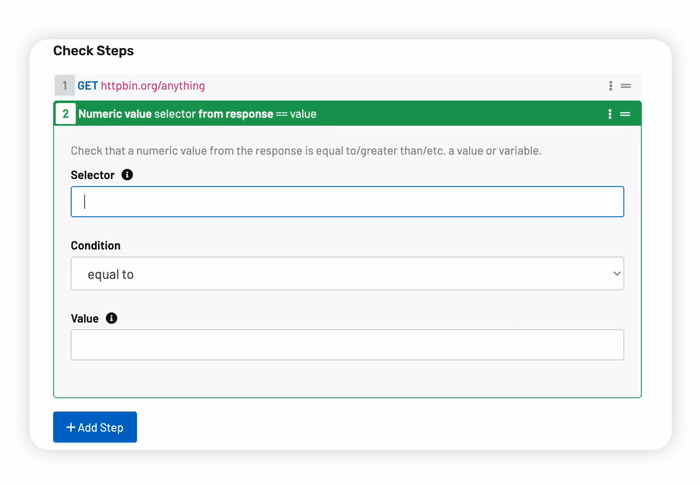Click into the Value input field

tap(347, 345)
